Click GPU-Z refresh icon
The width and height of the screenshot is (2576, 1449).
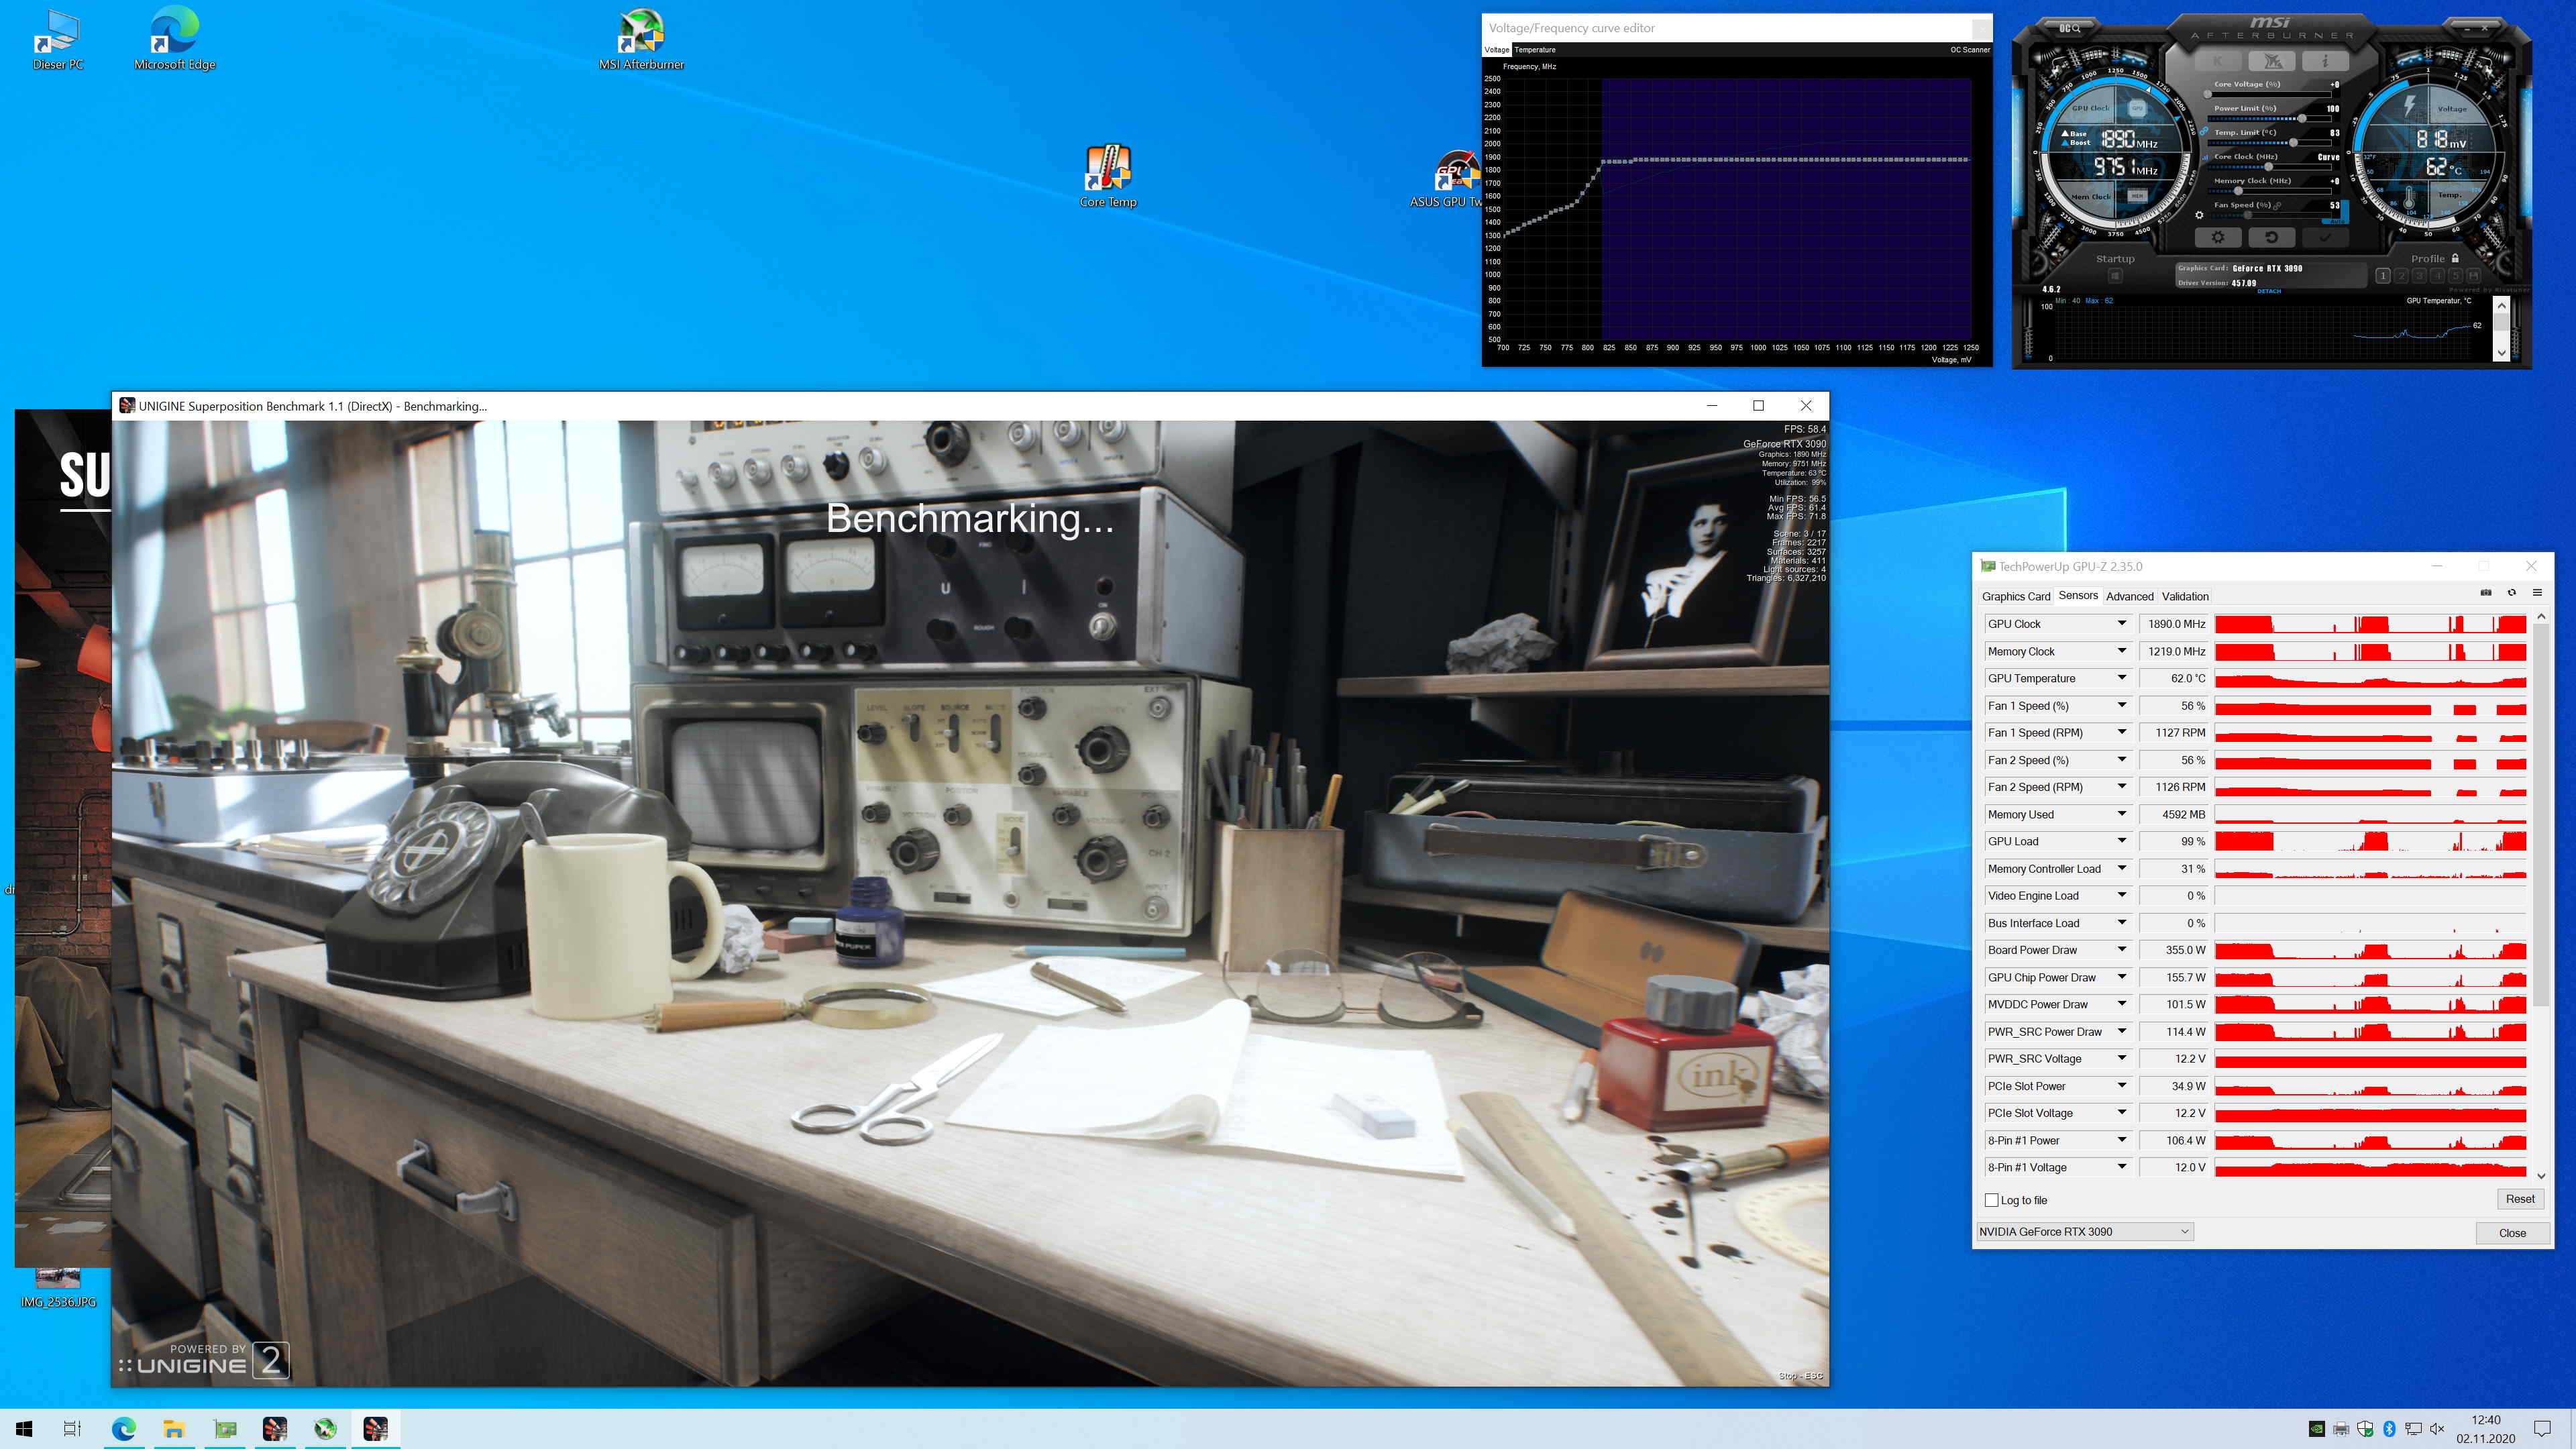click(x=2511, y=593)
